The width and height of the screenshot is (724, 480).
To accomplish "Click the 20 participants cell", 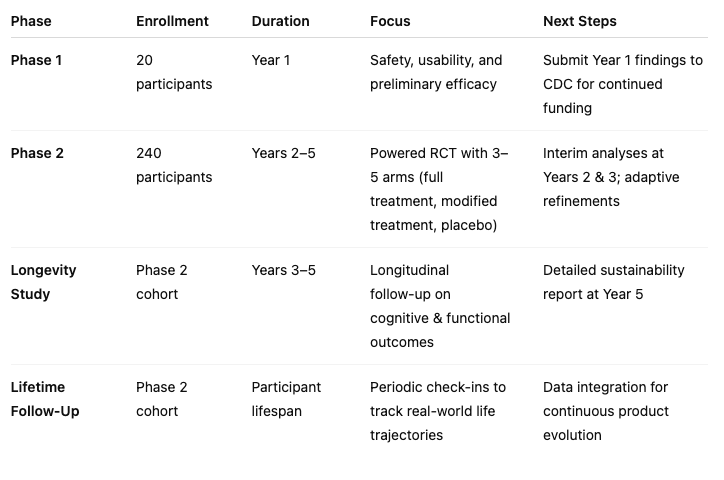I will 174,72.
